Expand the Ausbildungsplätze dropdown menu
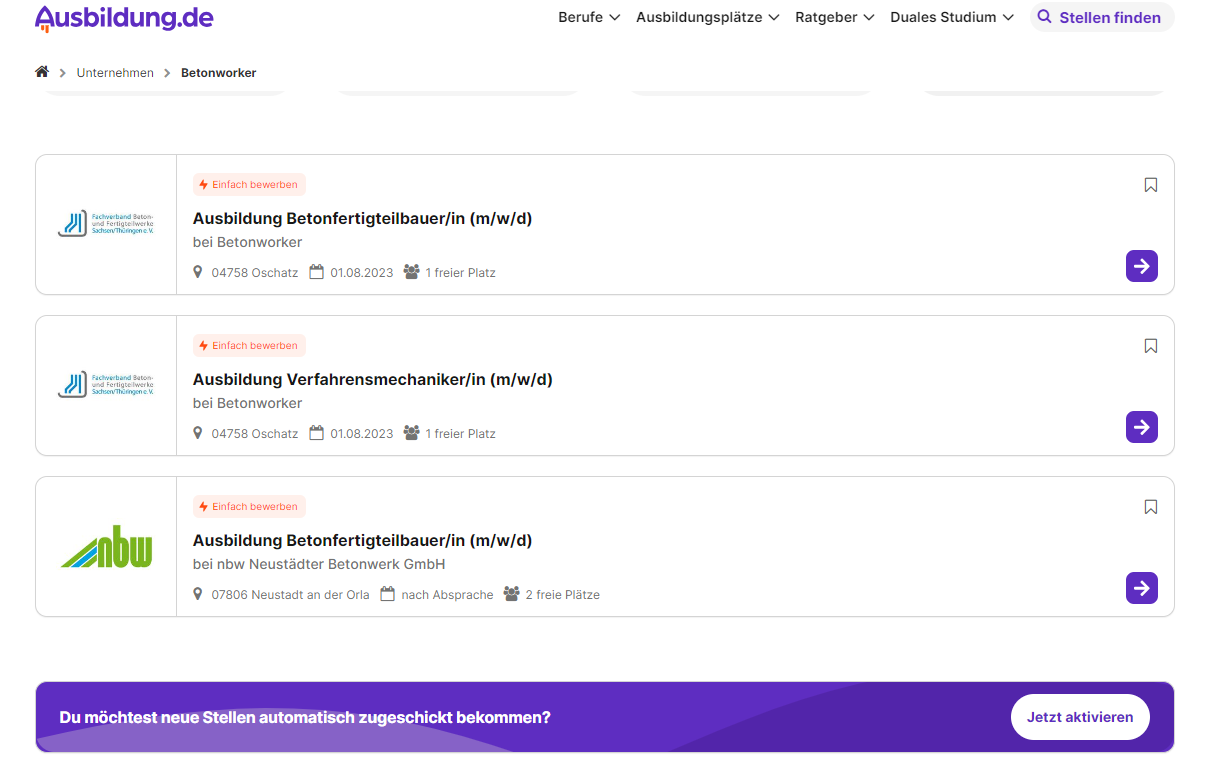1212x762 pixels. tap(707, 17)
